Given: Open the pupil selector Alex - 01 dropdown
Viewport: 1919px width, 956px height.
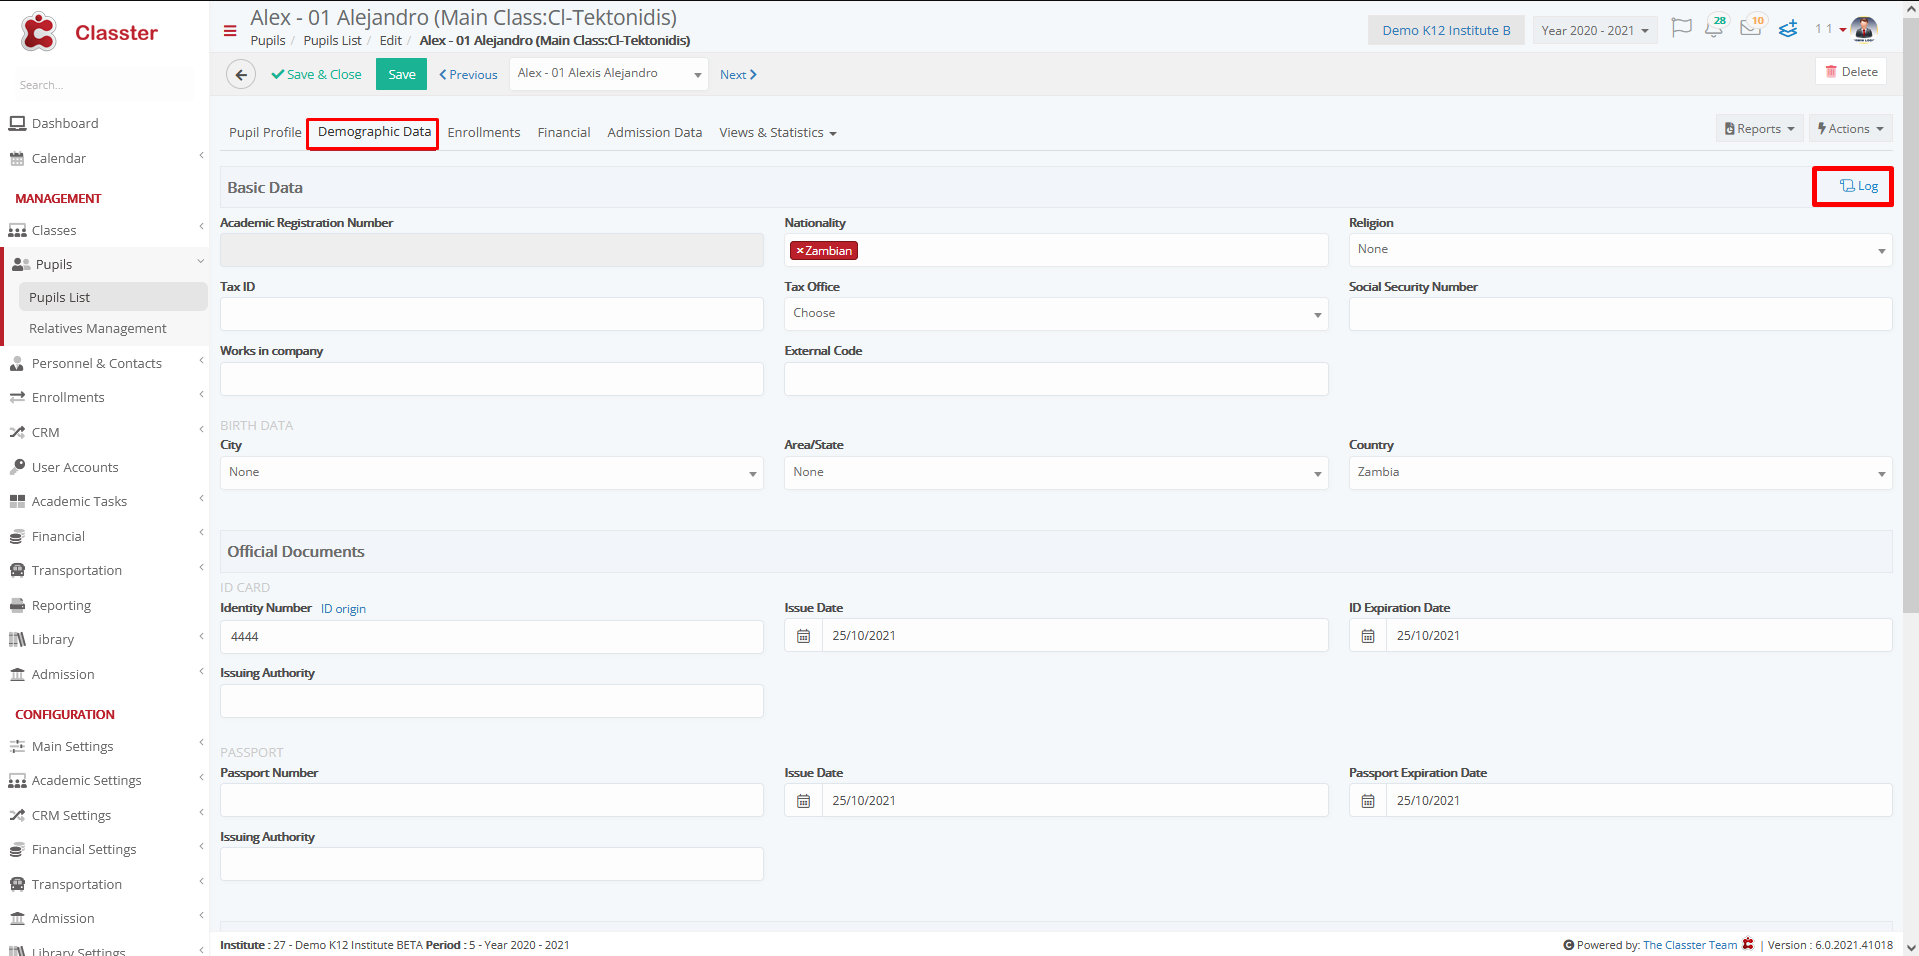Looking at the screenshot, I should click(x=609, y=74).
